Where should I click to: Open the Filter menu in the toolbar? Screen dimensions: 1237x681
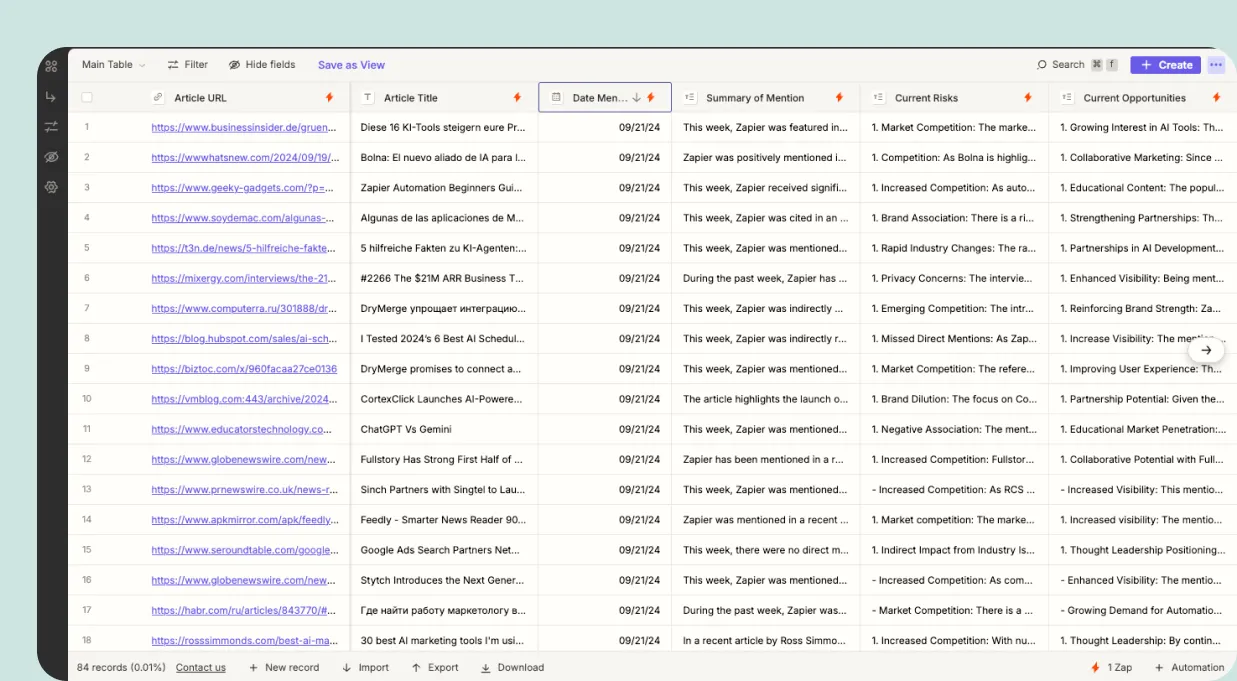coord(187,64)
